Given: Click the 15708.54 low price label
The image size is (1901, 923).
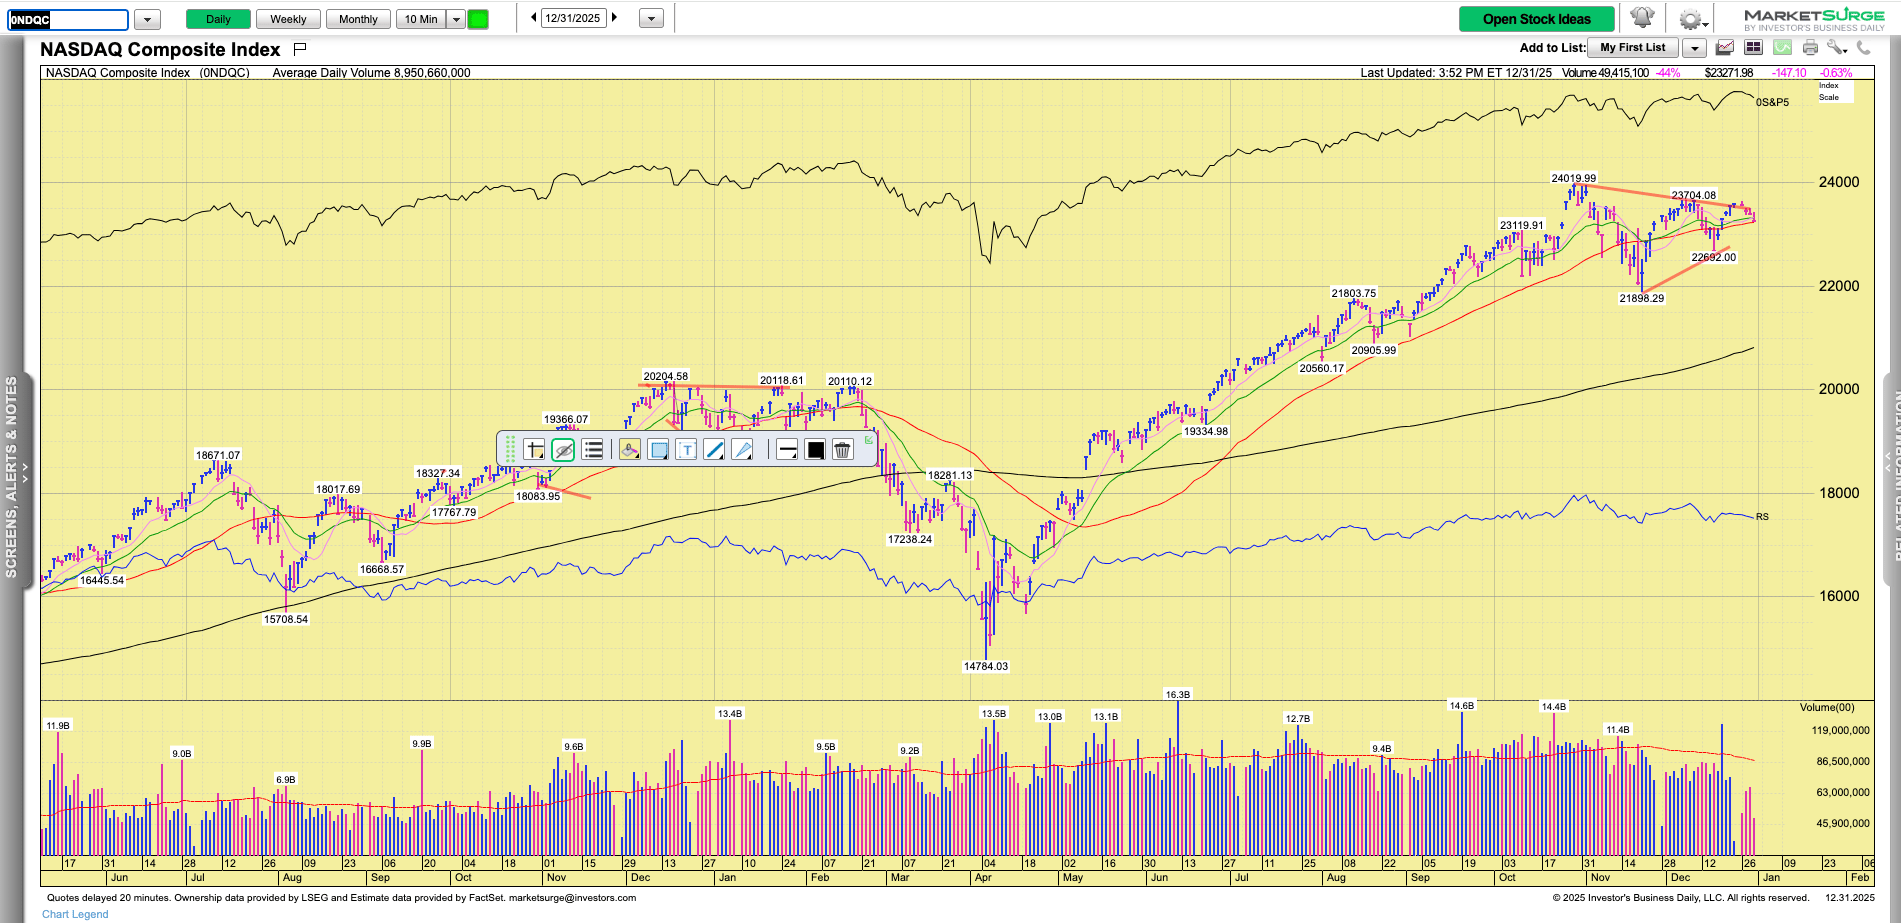Looking at the screenshot, I should coord(286,619).
